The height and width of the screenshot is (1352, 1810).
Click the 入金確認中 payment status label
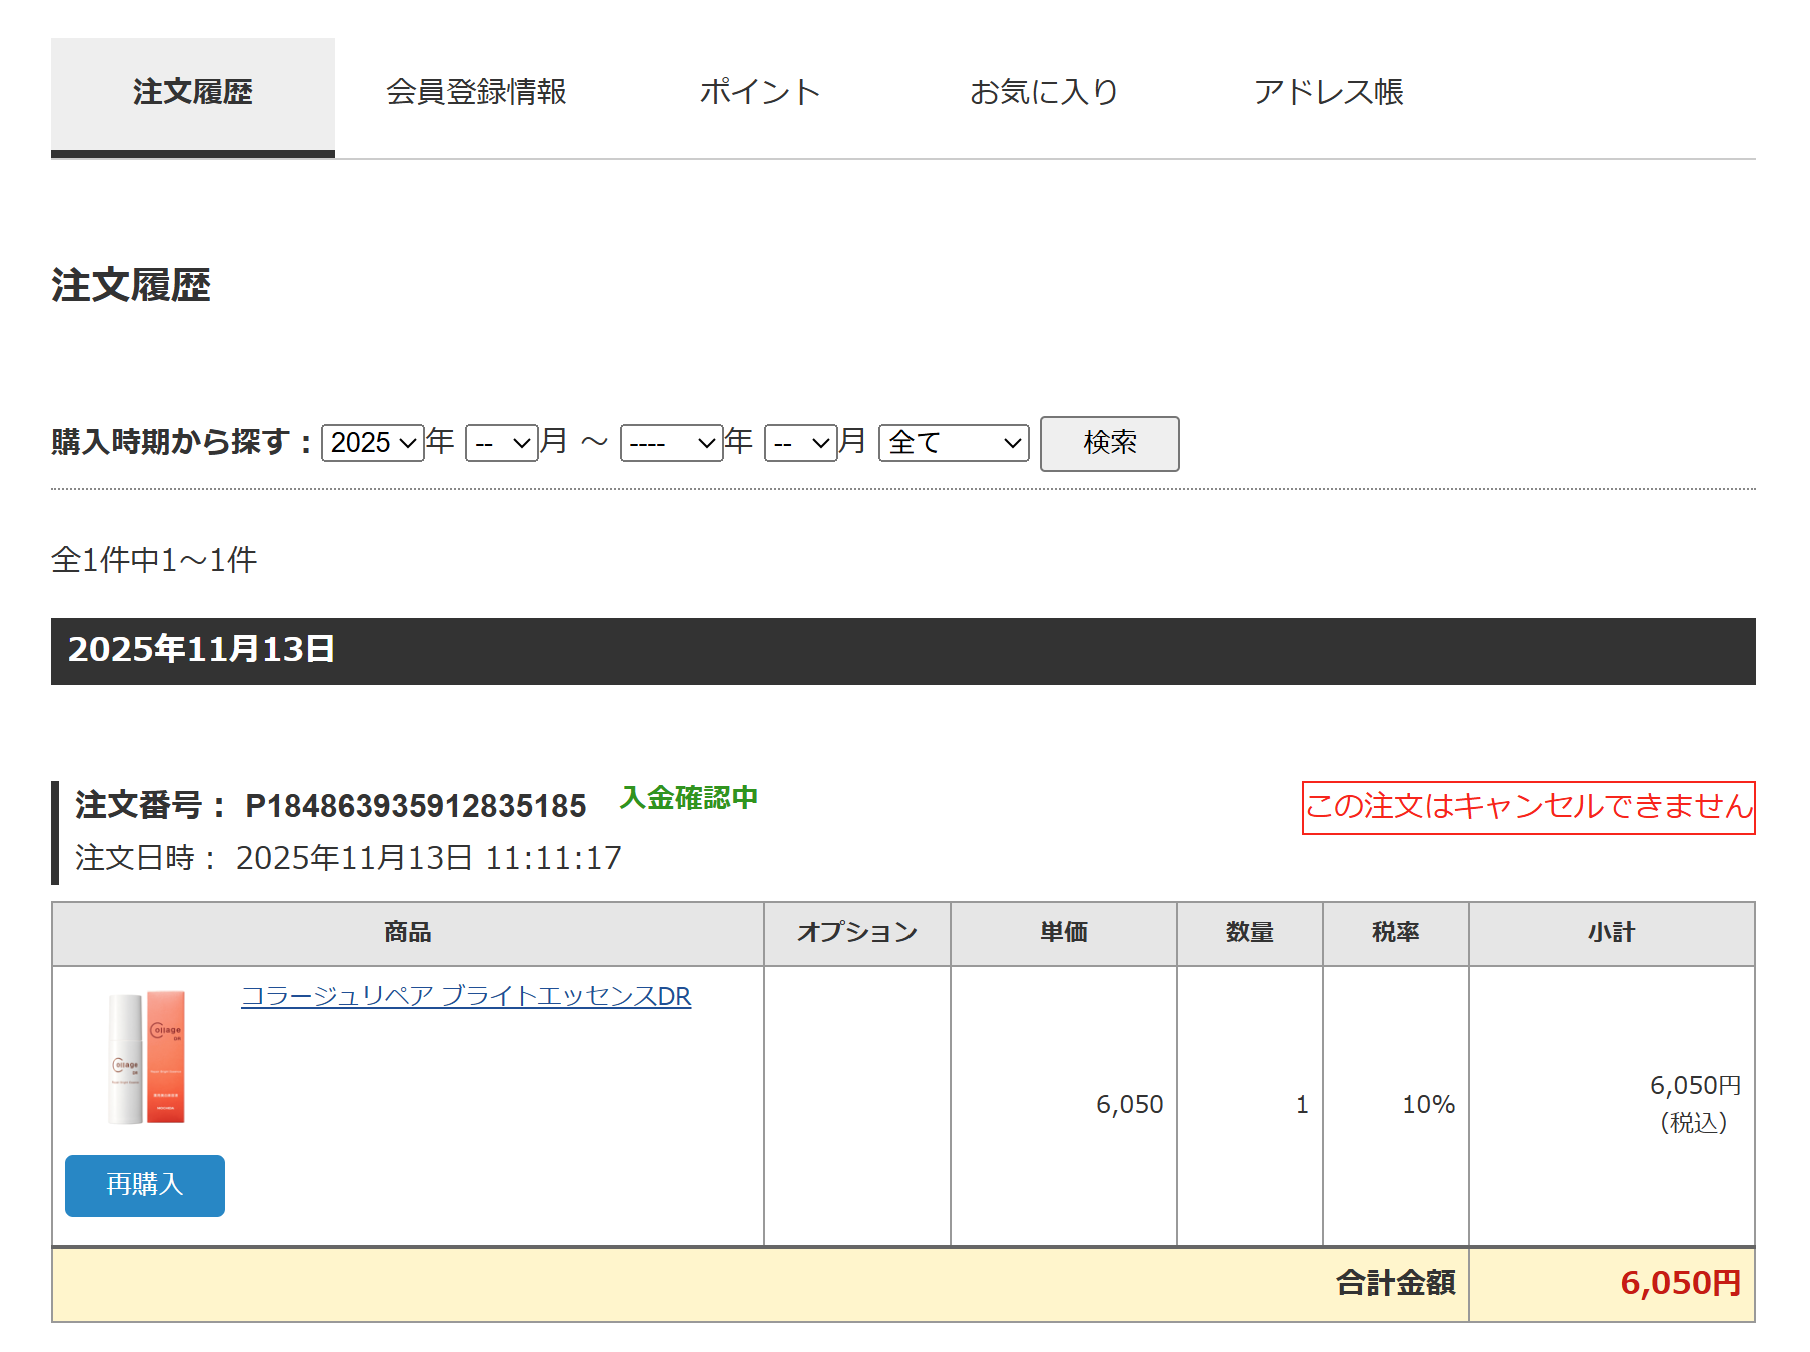689,798
